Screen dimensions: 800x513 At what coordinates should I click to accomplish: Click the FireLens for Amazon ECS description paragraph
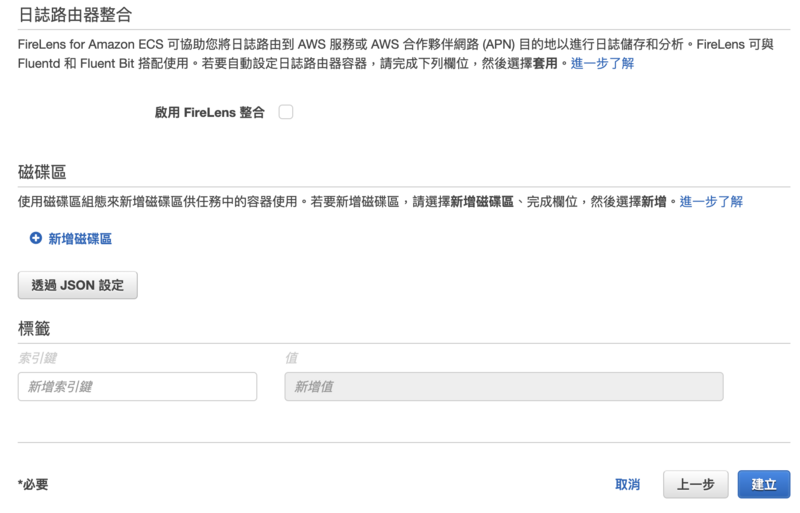(396, 54)
